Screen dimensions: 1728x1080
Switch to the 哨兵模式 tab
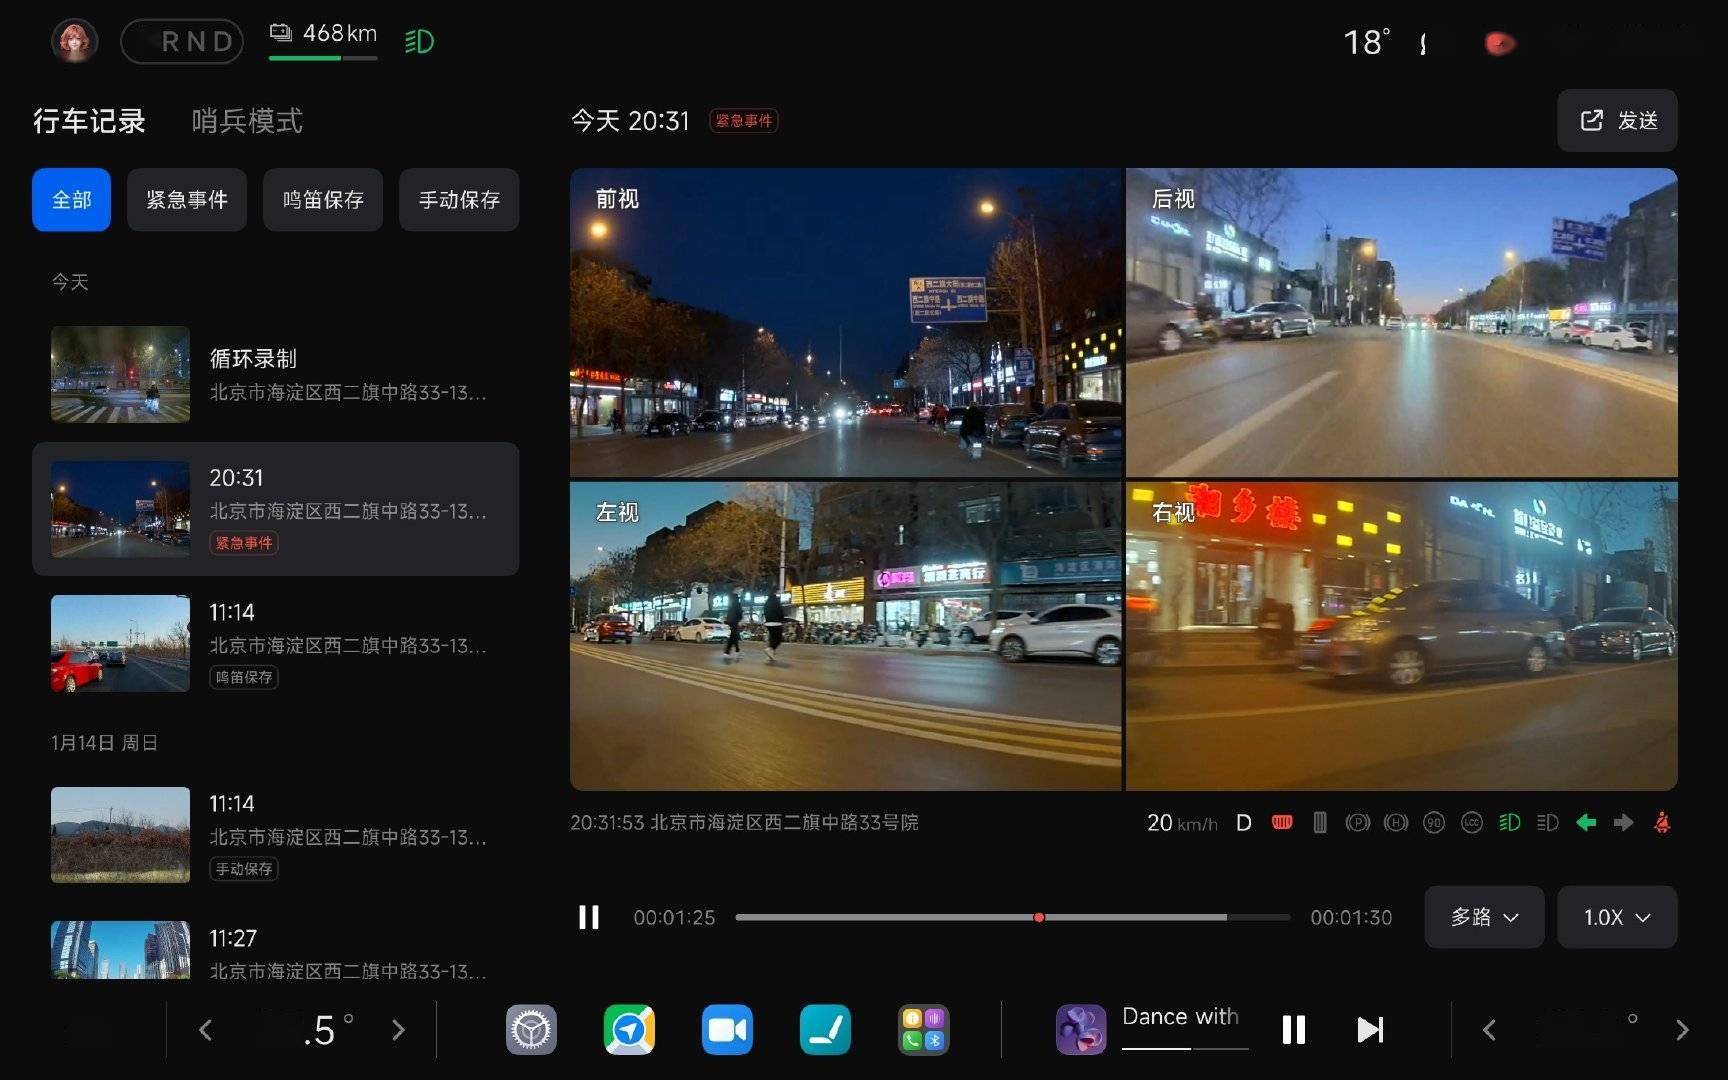tap(247, 121)
